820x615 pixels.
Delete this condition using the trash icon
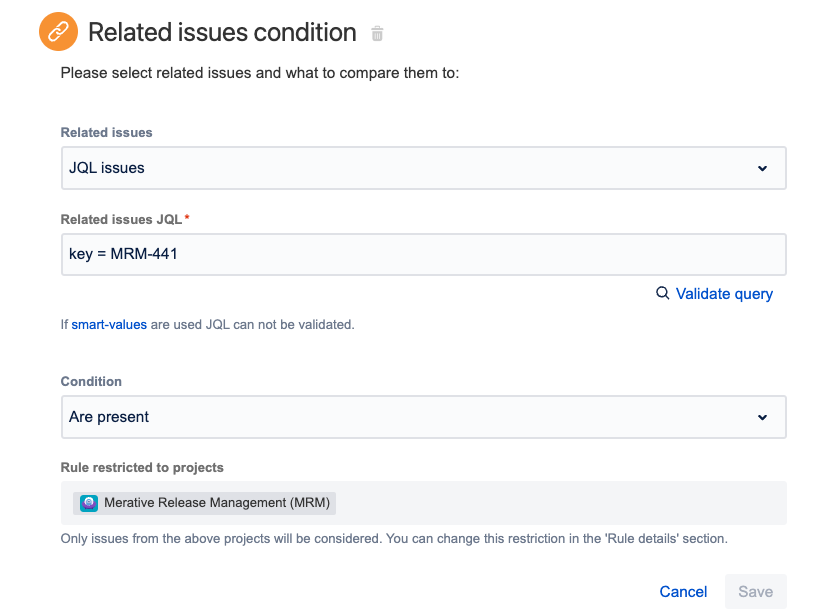tap(377, 33)
